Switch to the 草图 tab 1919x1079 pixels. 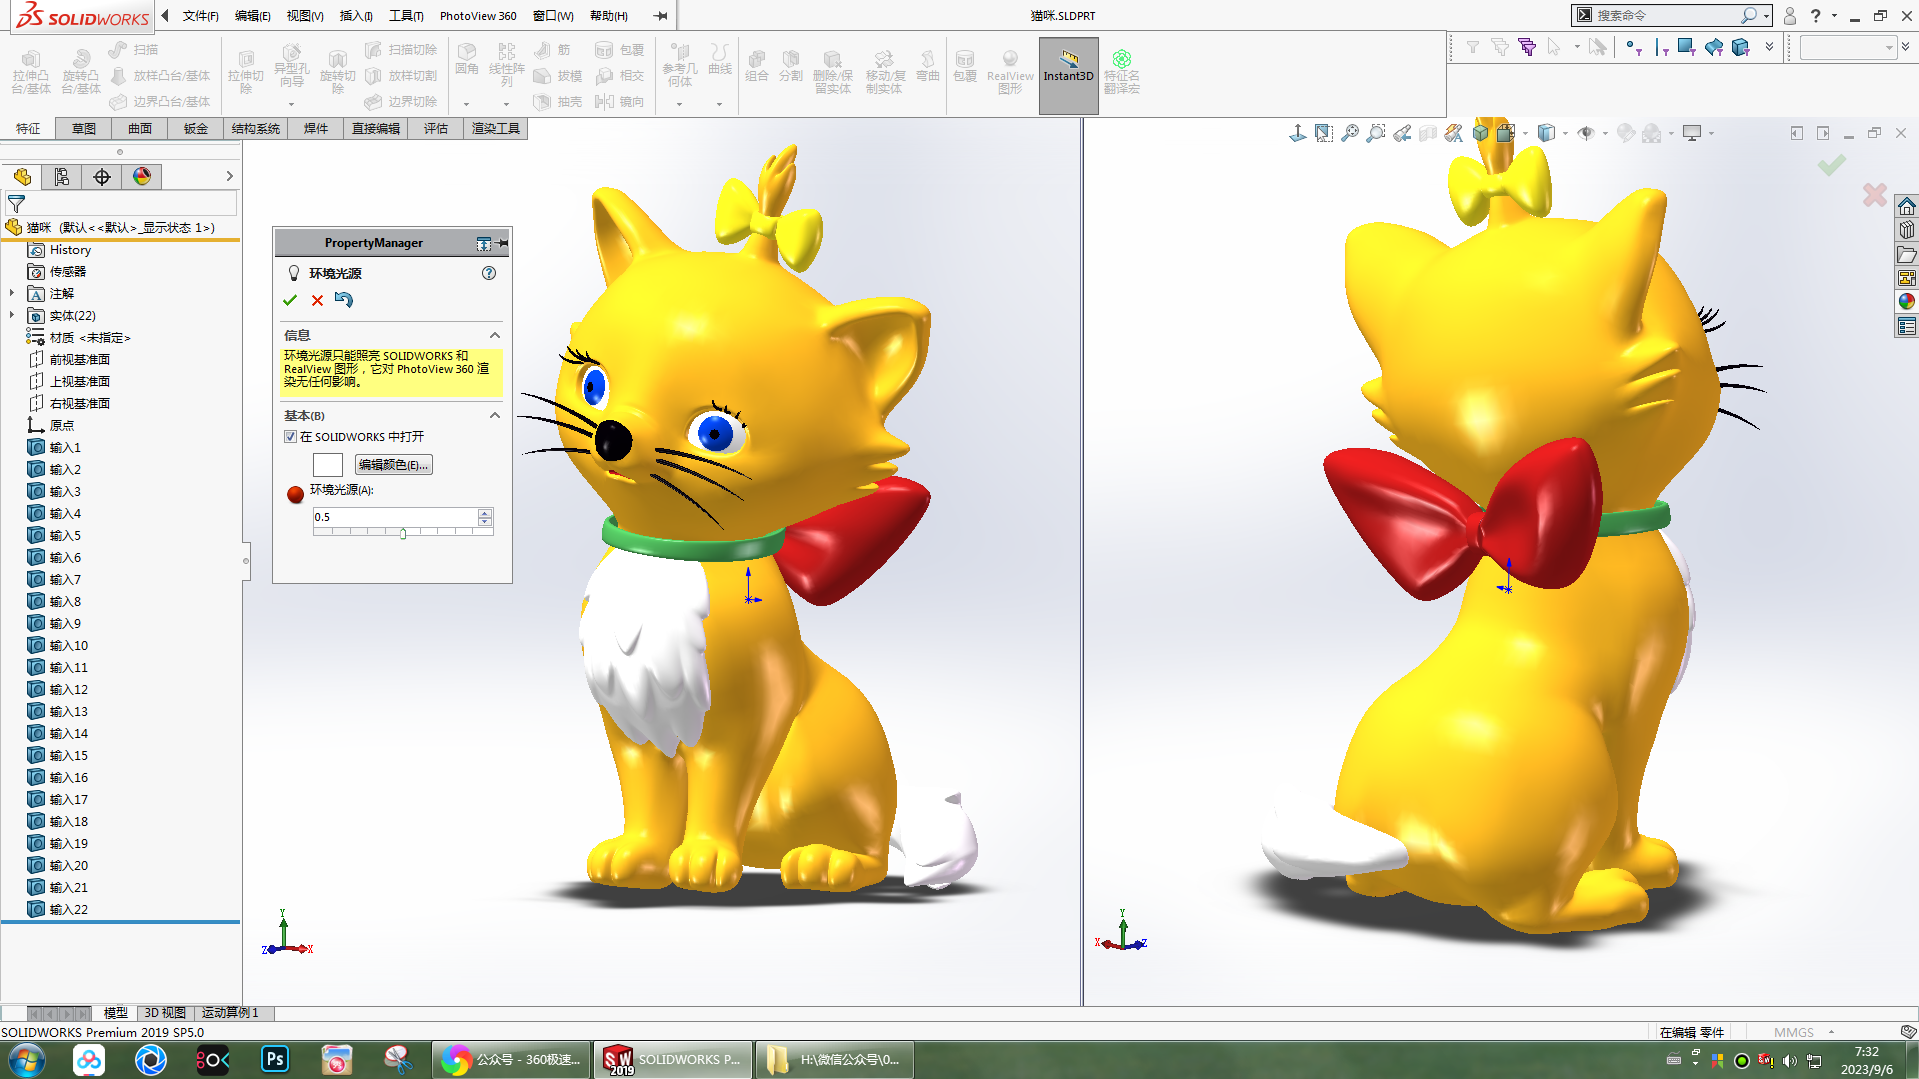click(84, 129)
